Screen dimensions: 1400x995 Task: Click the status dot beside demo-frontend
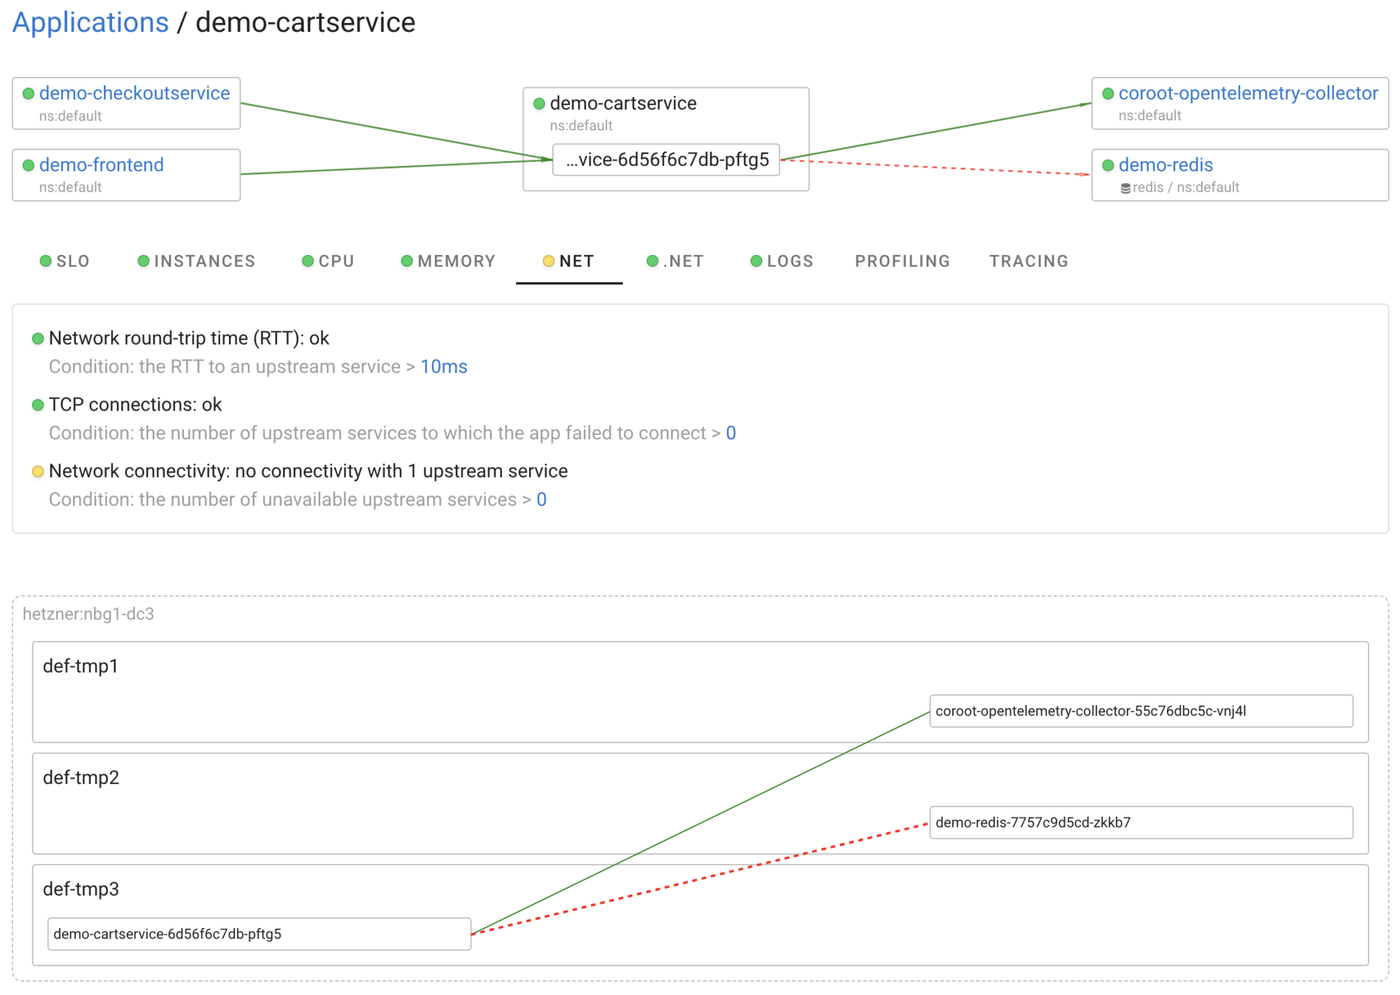pos(27,165)
